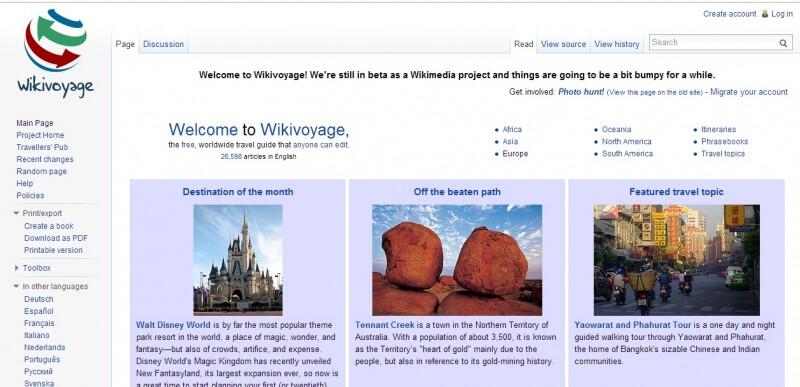Screen dimensions: 800x387
Task: Click the Log in link
Action: click(x=782, y=14)
